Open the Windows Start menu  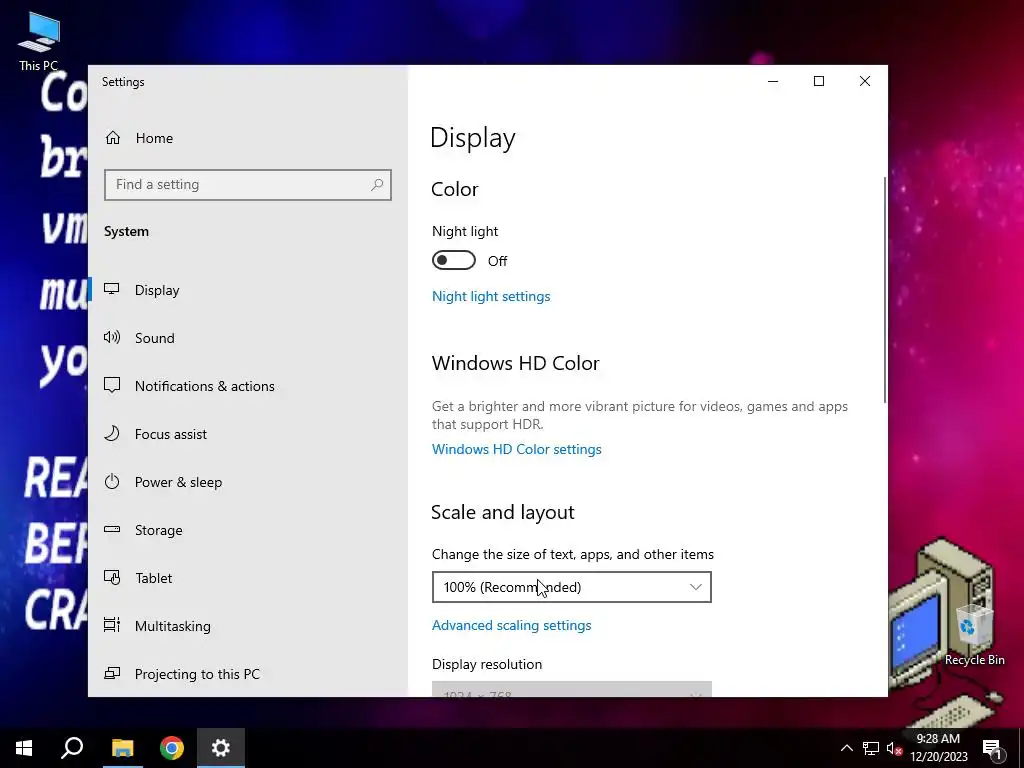pos(24,748)
